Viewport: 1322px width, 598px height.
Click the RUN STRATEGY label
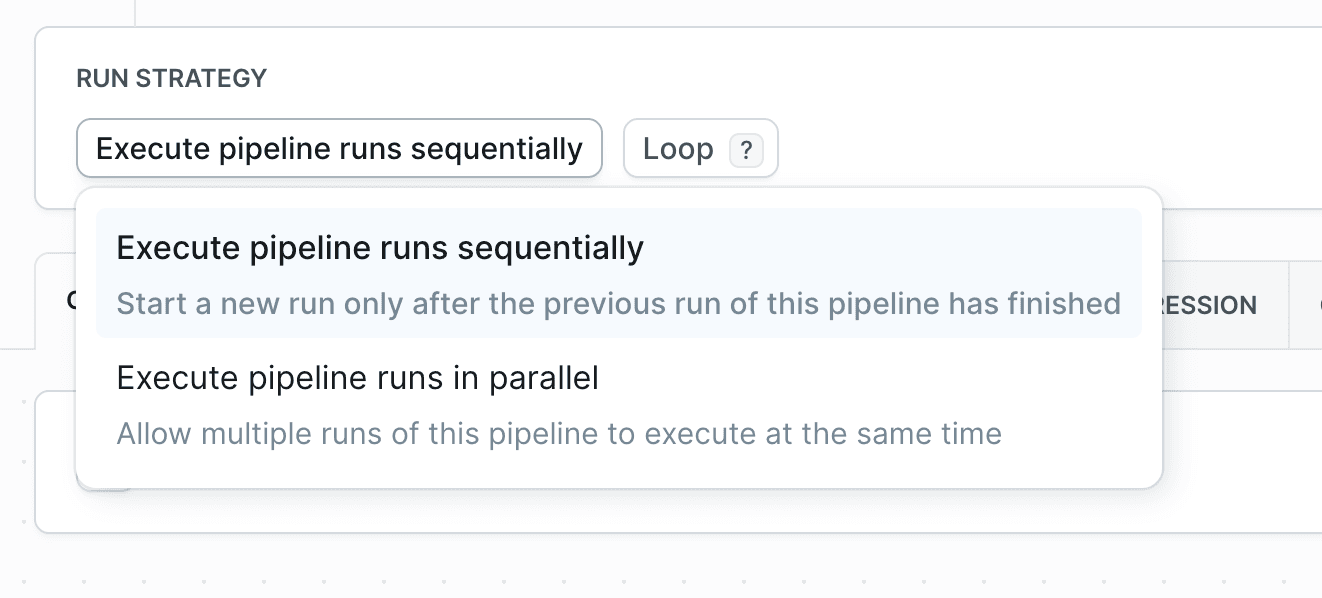(x=170, y=78)
